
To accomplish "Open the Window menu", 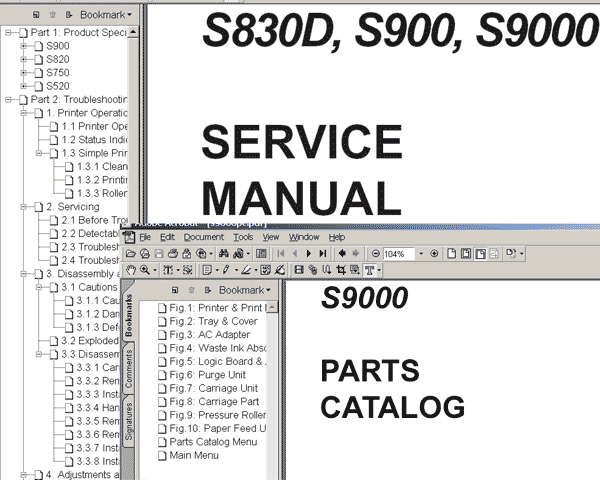I will click(304, 237).
